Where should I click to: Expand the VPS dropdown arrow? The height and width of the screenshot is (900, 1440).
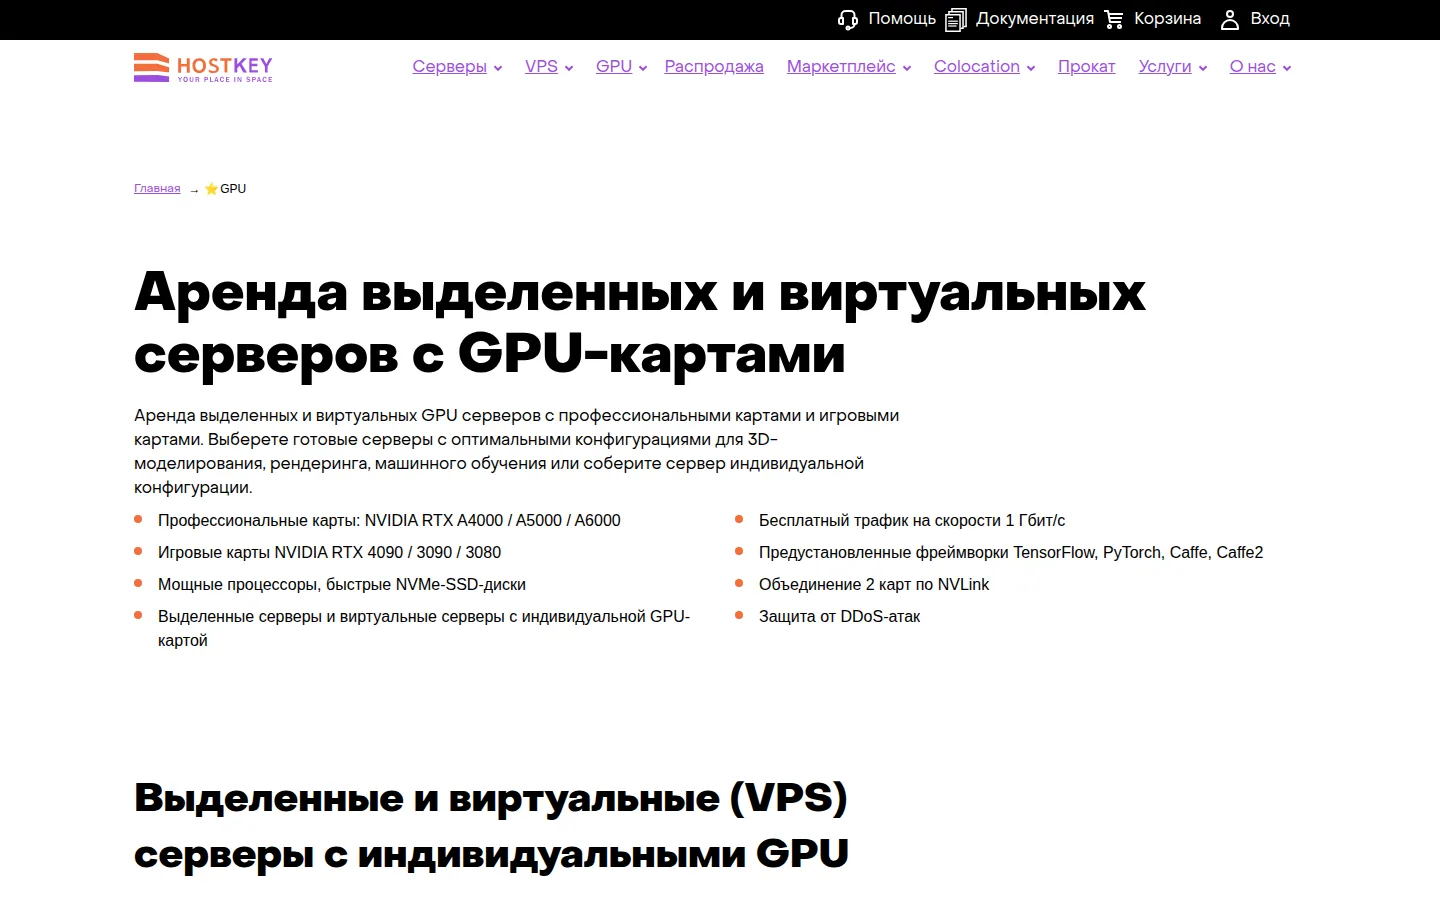(x=569, y=68)
